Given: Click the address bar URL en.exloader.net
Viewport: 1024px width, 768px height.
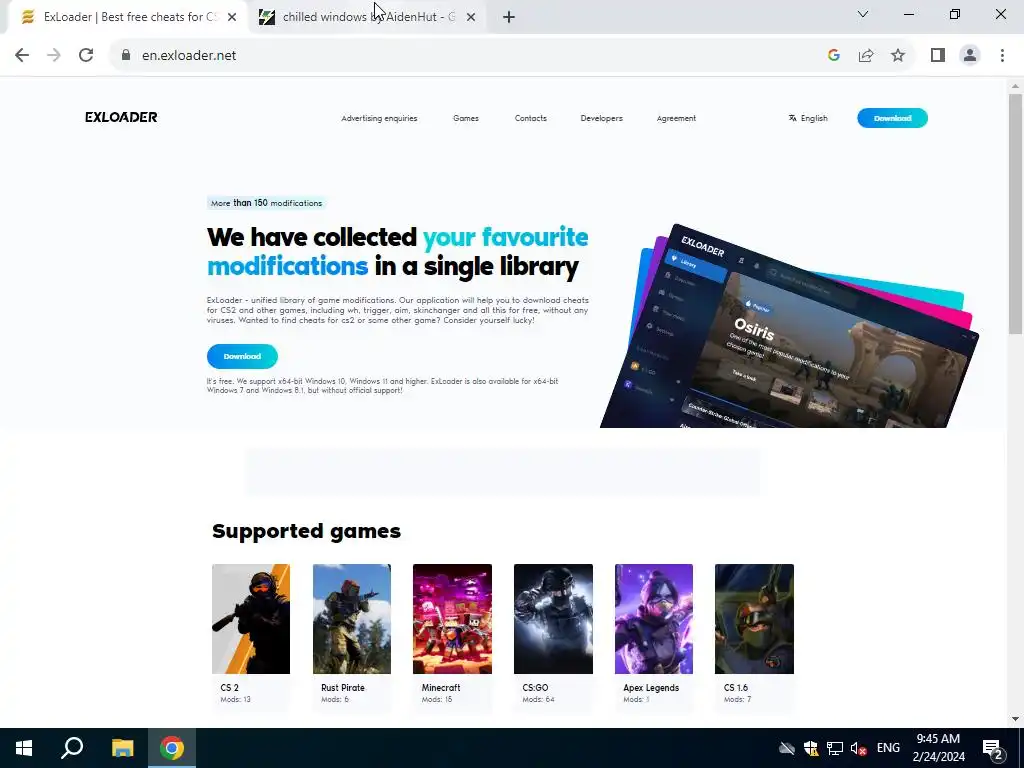Looking at the screenshot, I should [x=189, y=56].
